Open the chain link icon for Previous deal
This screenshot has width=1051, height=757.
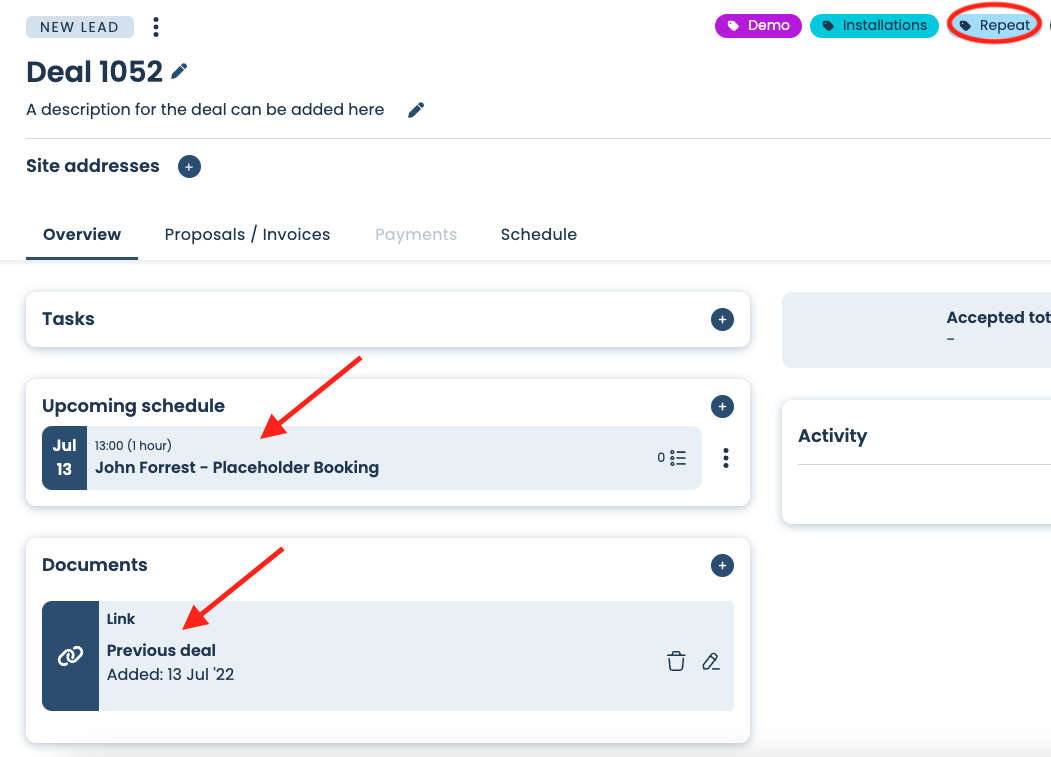[70, 656]
